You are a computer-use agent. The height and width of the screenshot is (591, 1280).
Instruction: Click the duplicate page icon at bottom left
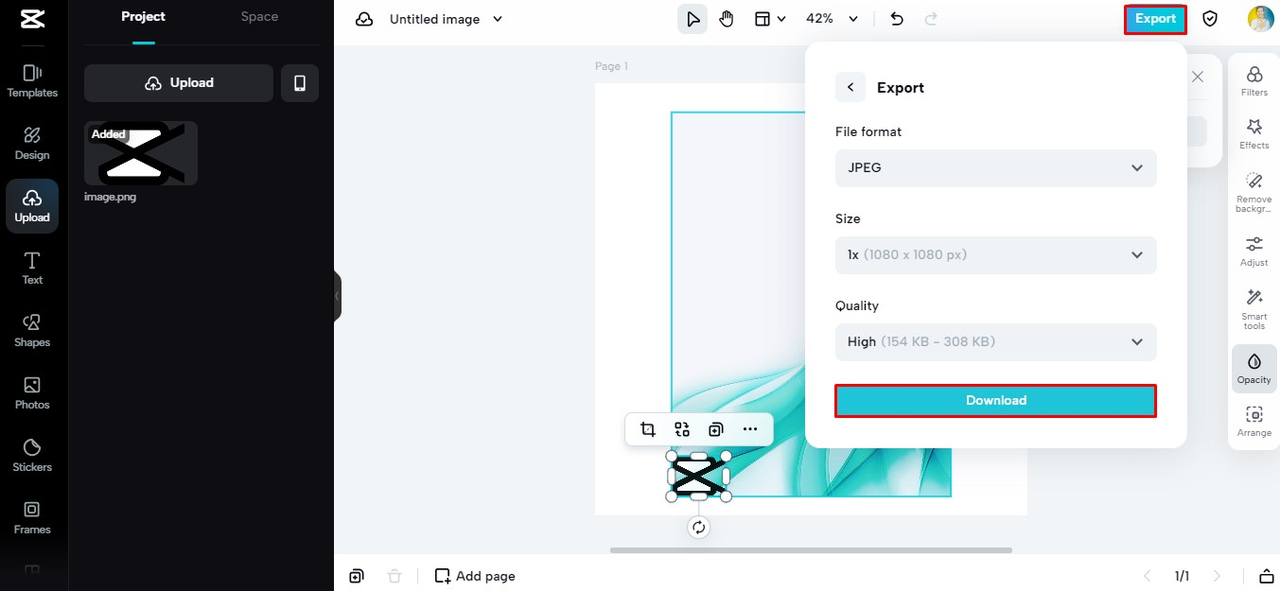[357, 576]
